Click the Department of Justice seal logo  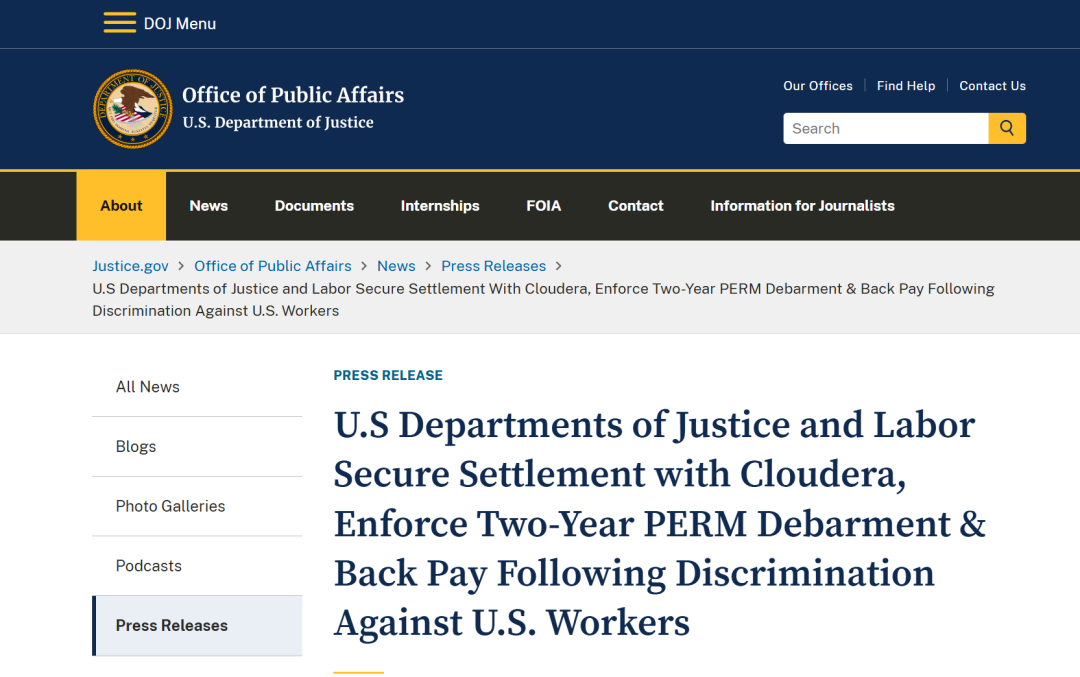tap(133, 109)
